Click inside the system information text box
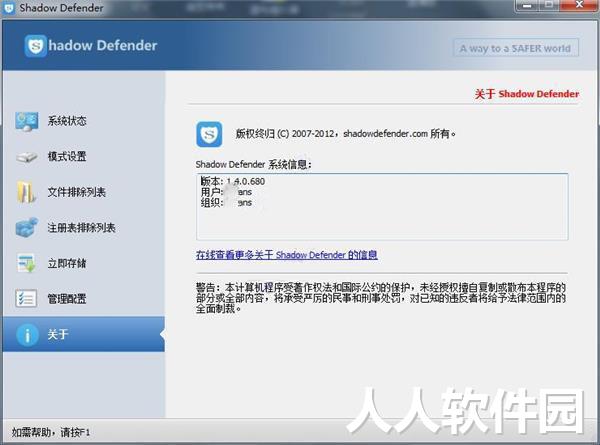This screenshot has width=600, height=445. (382, 207)
